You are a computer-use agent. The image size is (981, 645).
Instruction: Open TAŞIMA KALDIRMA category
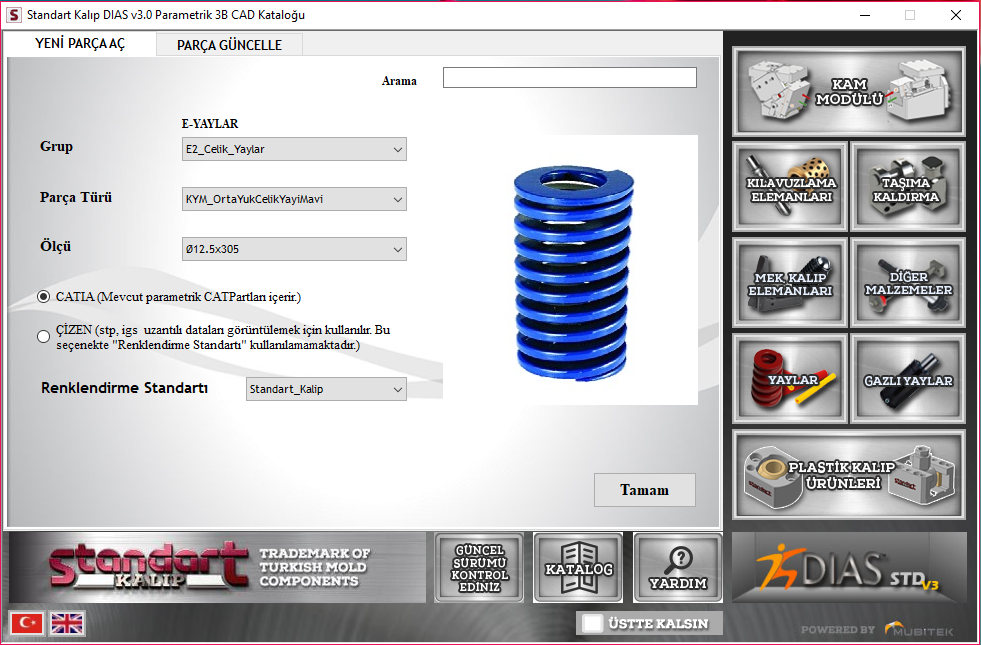point(908,186)
